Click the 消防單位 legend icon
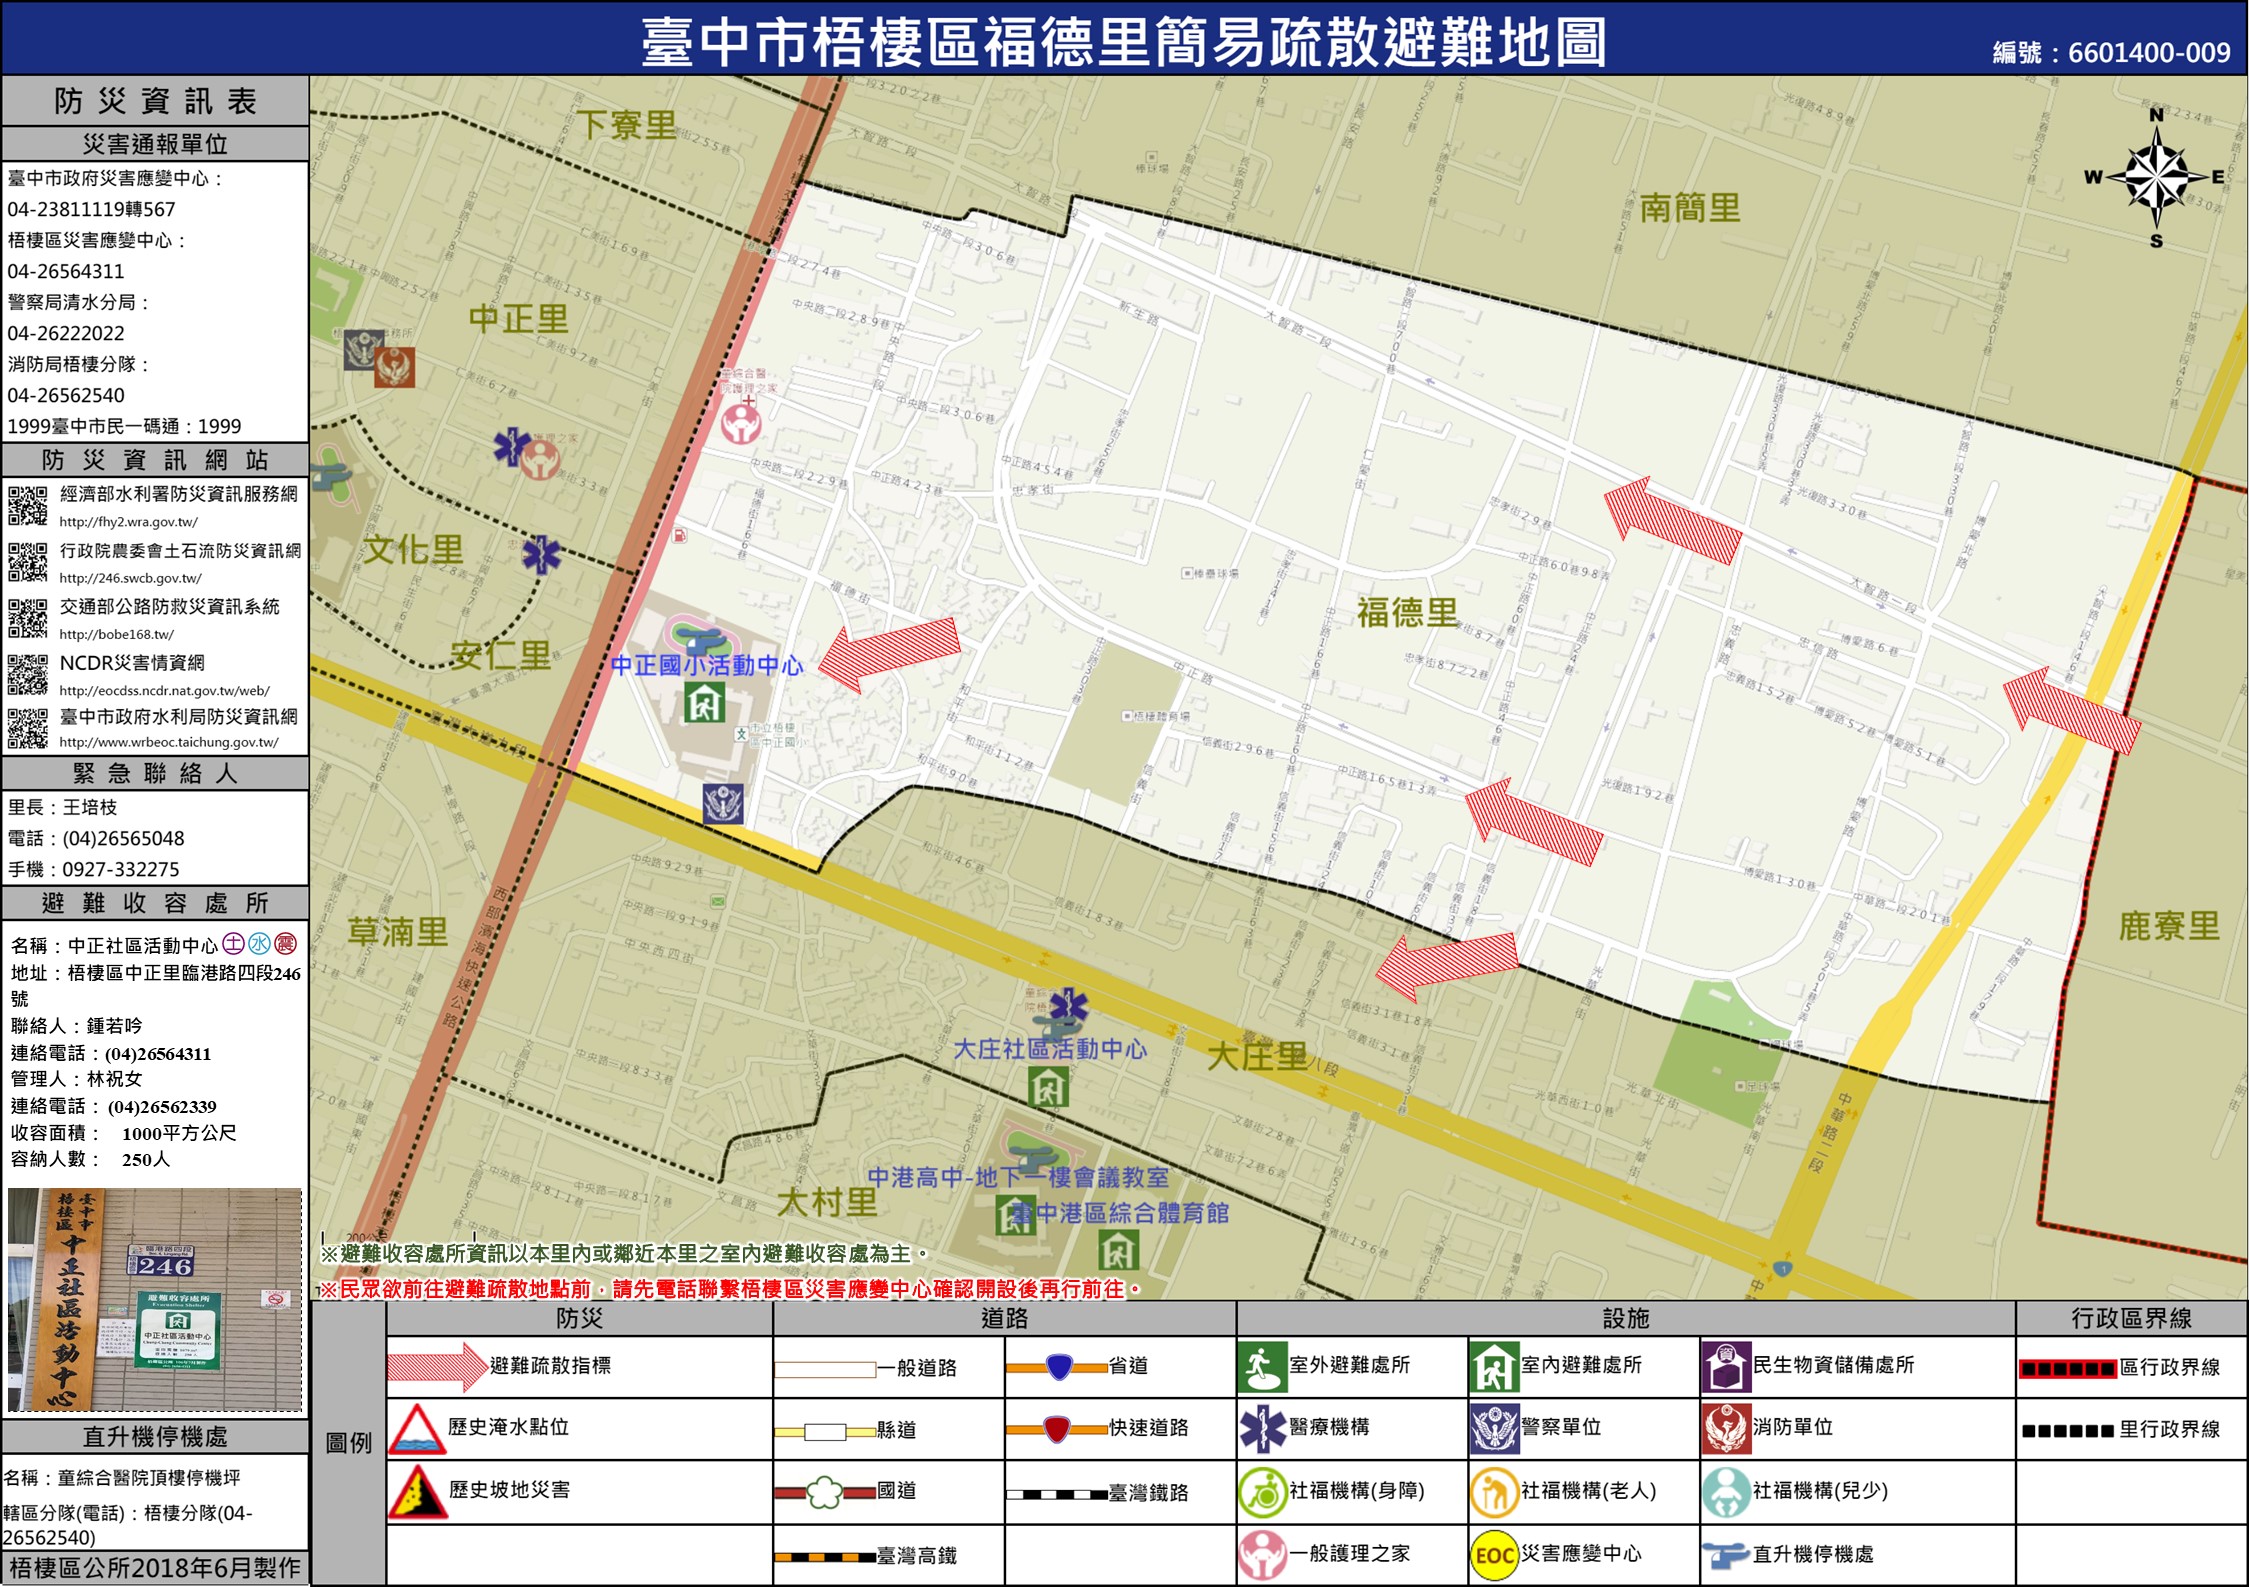The image size is (2249, 1587). 1725,1428
